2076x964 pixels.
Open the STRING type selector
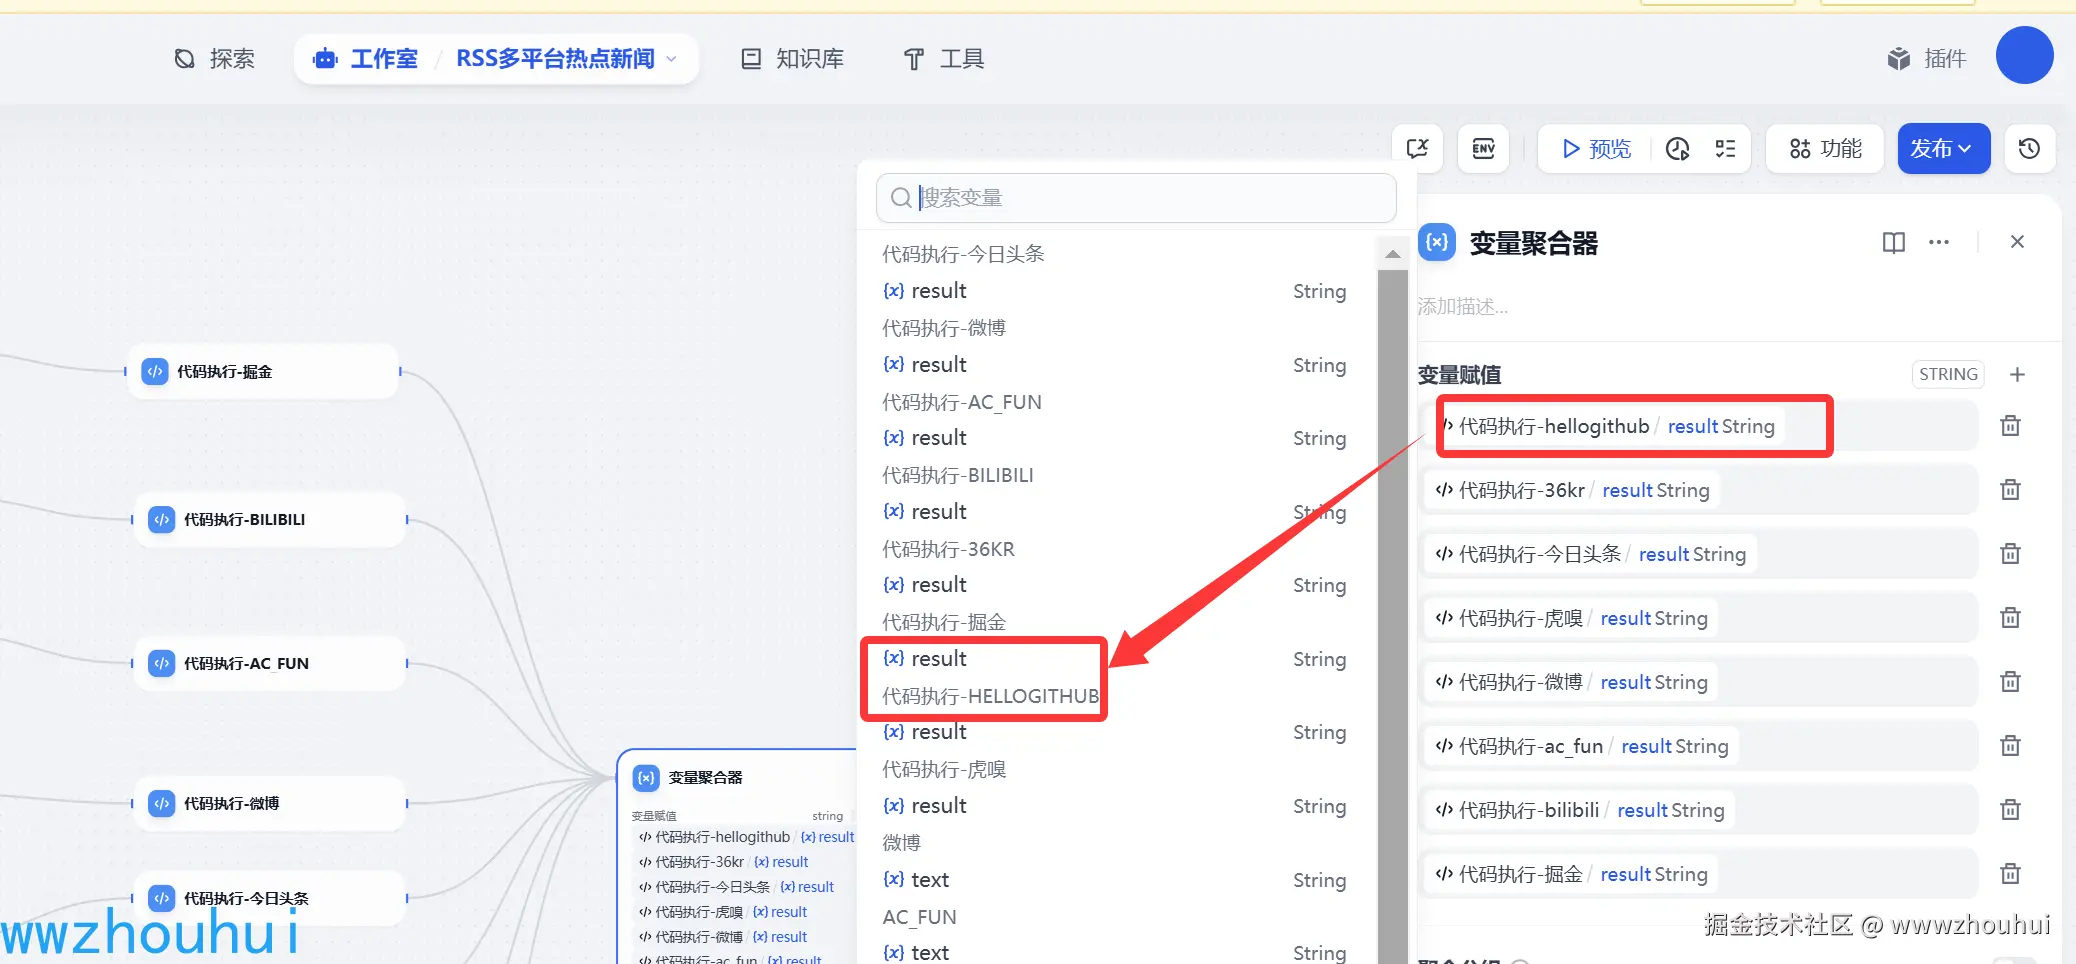1948,375
